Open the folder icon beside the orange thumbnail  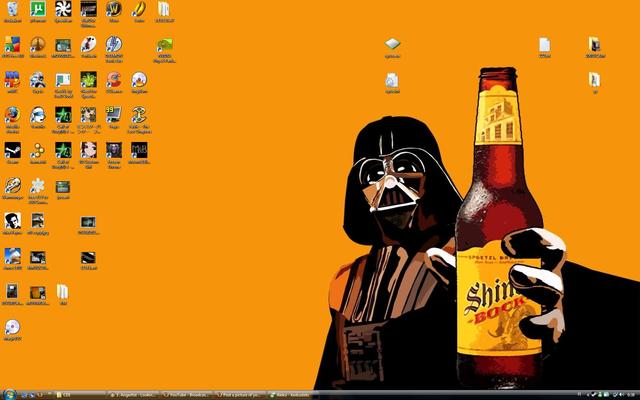(62, 291)
